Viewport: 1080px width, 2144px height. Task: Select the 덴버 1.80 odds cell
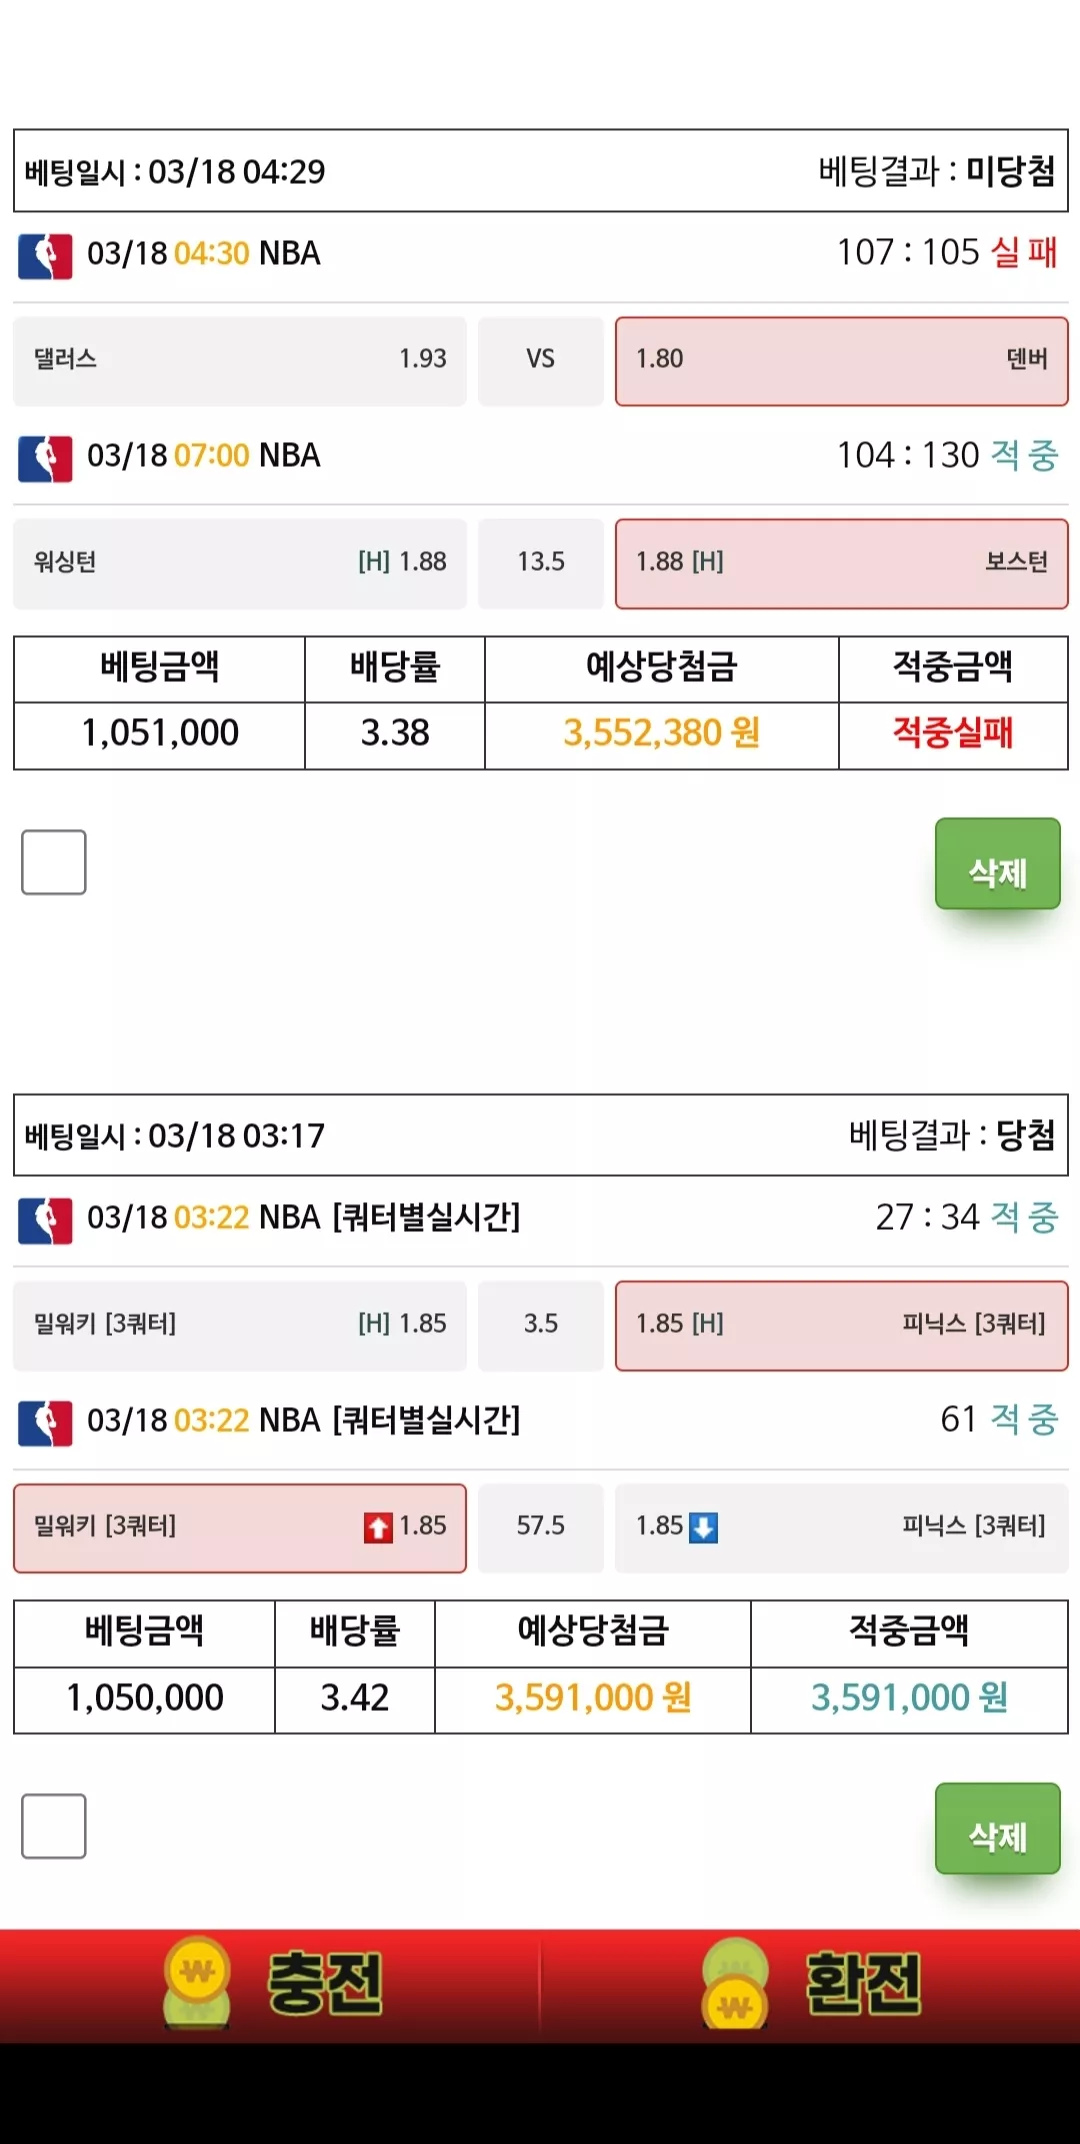point(842,361)
